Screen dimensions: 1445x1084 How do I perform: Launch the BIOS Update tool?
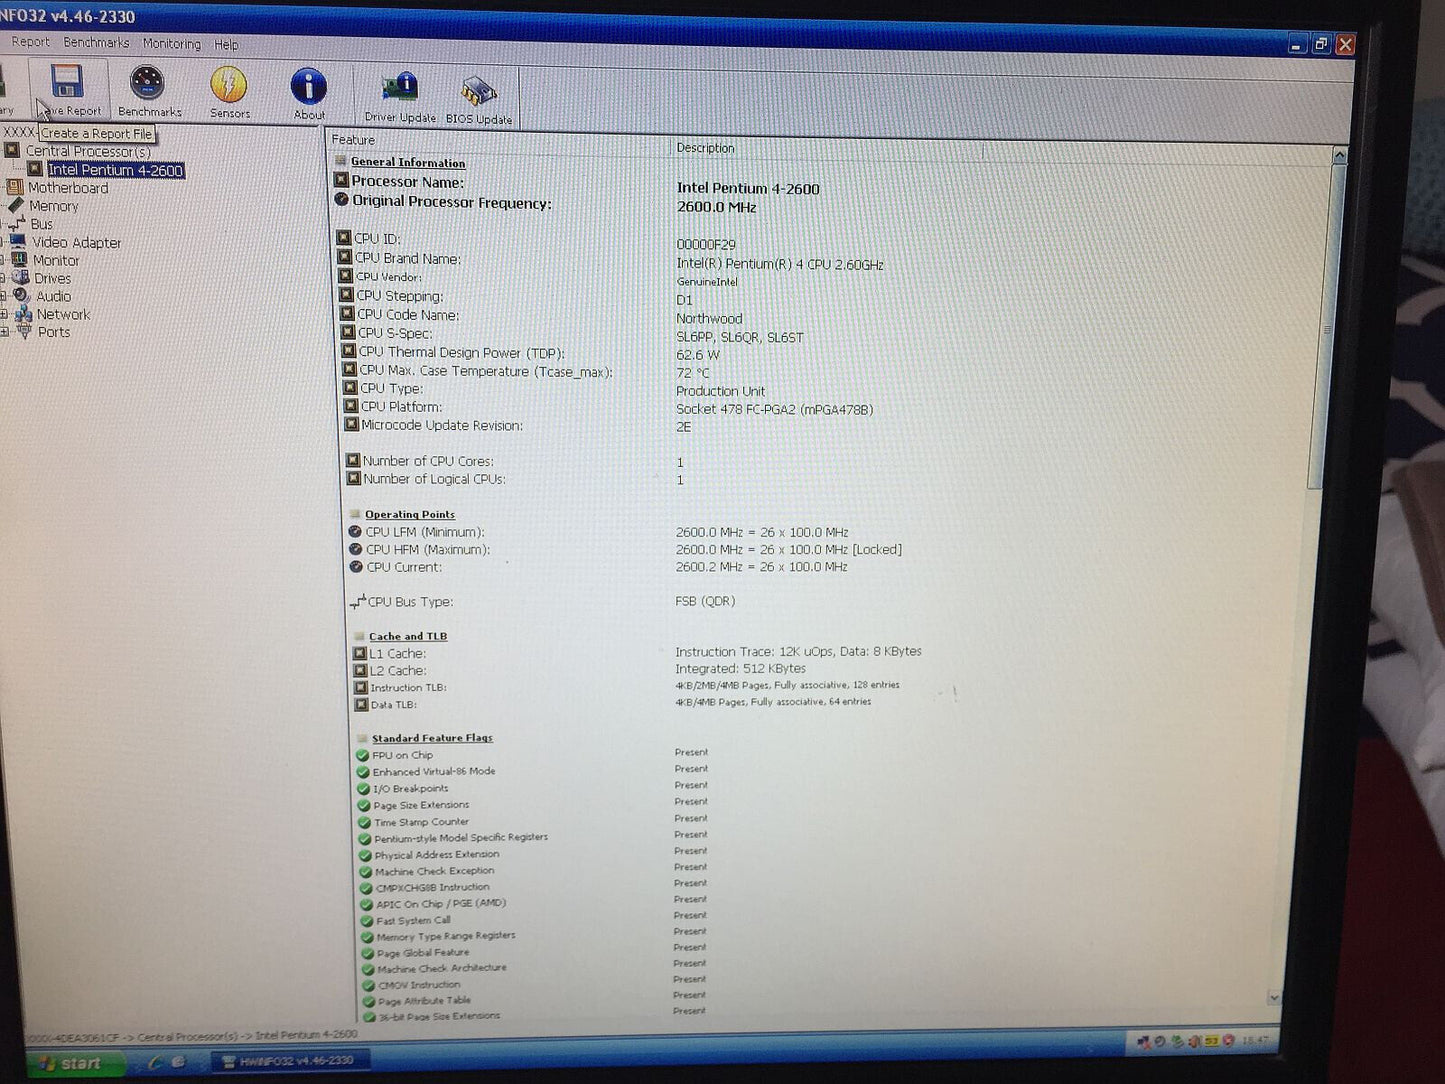(478, 91)
